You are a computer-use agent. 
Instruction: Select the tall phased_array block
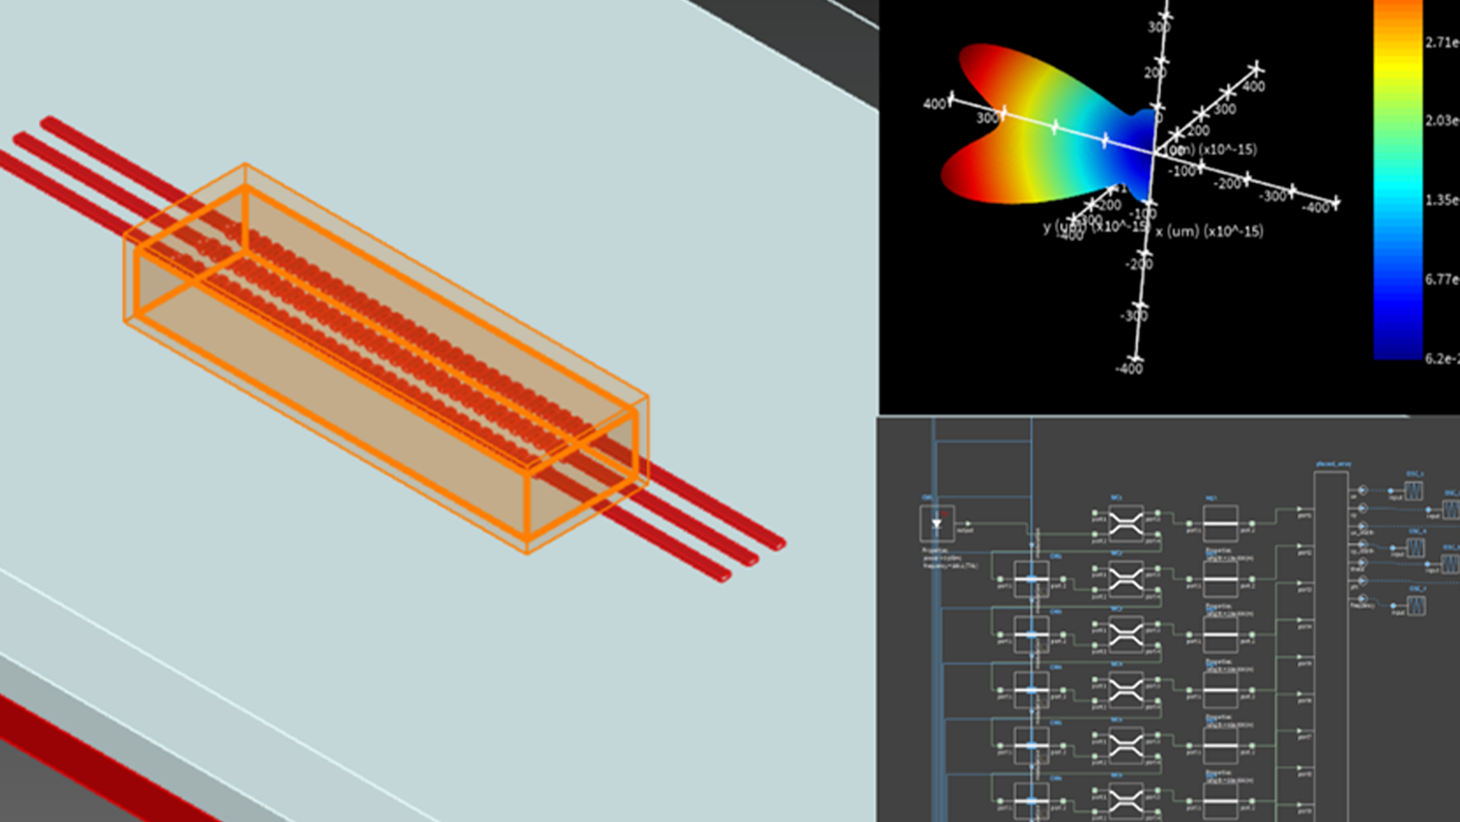(x=1330, y=640)
